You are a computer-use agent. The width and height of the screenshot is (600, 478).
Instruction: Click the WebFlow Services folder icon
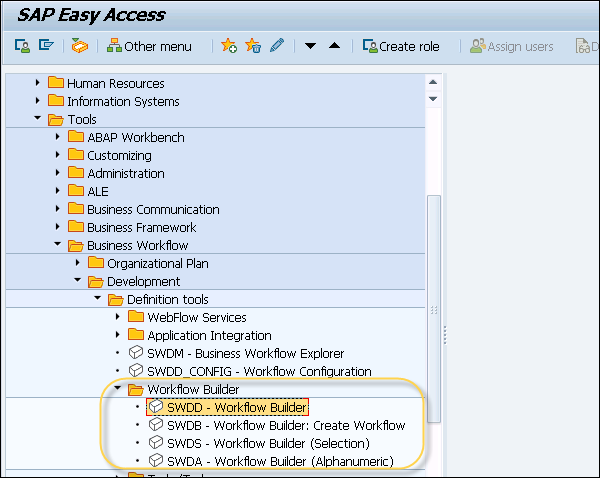point(136,316)
